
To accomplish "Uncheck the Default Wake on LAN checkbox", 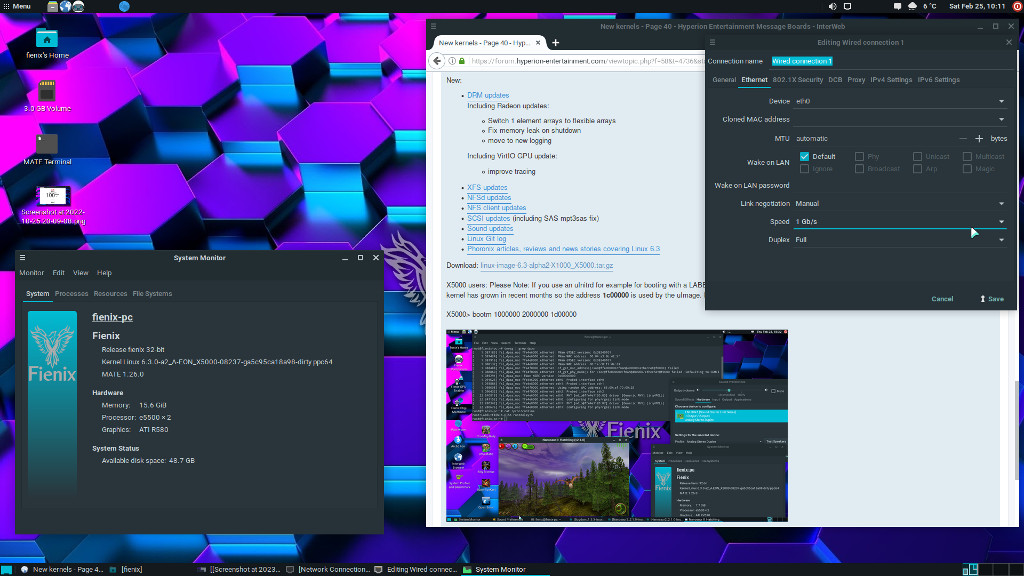I will pos(805,157).
